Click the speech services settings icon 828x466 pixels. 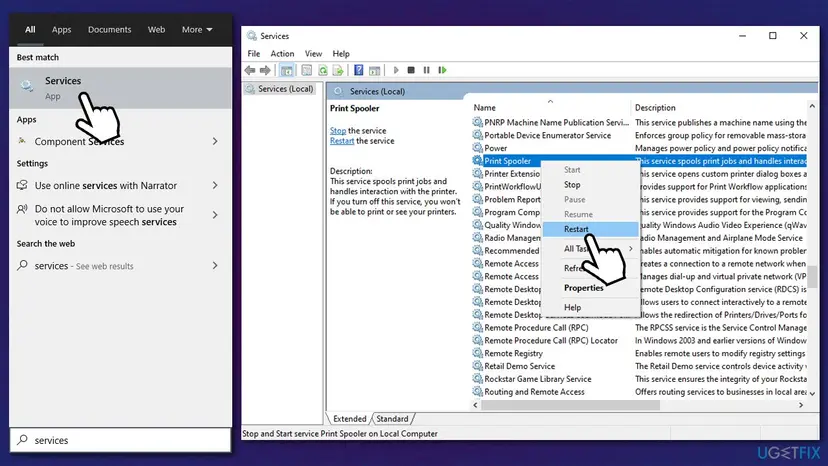(x=22, y=209)
